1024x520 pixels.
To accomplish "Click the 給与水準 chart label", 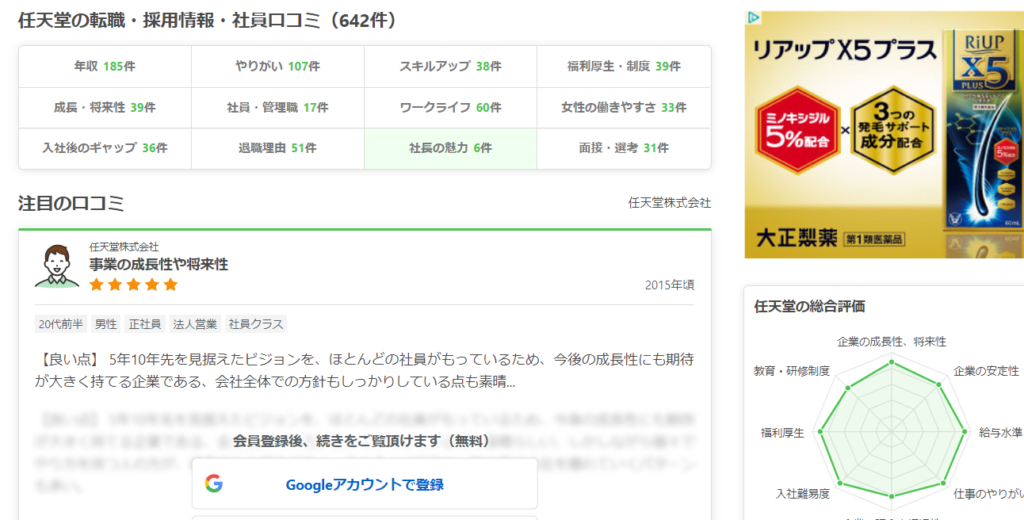I will (x=1000, y=432).
